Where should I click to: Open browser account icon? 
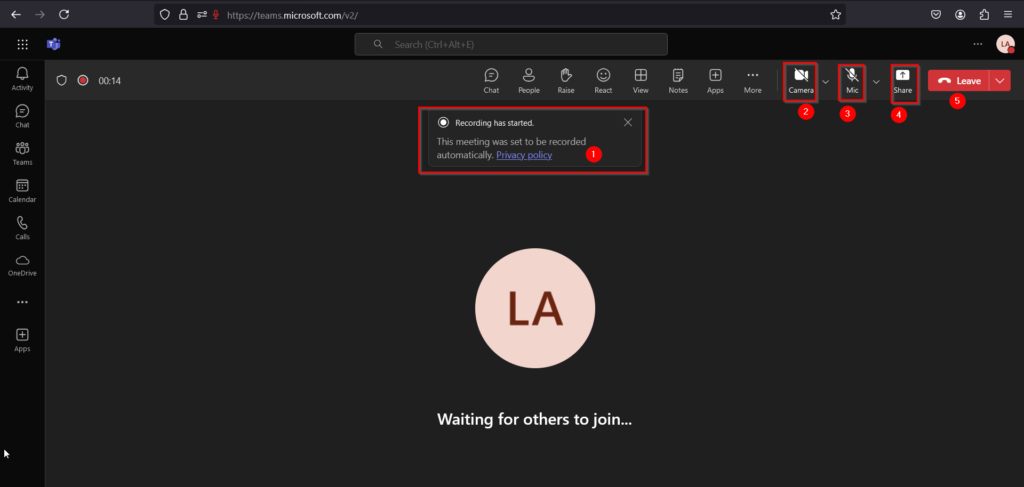tap(960, 14)
